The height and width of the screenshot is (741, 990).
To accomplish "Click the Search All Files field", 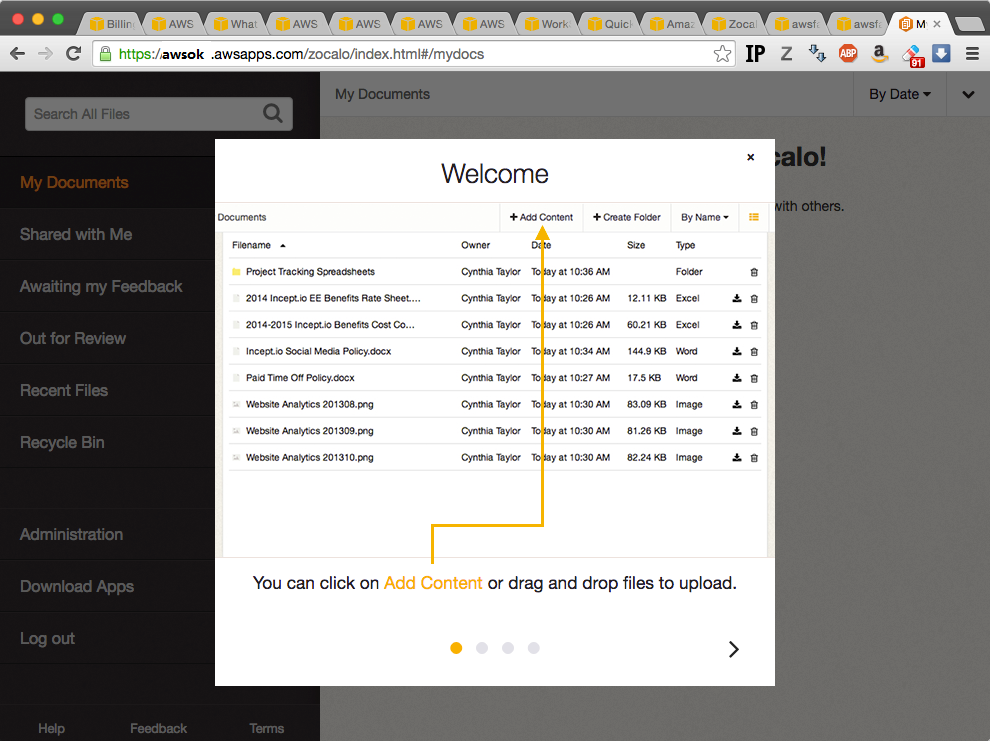I will [158, 114].
